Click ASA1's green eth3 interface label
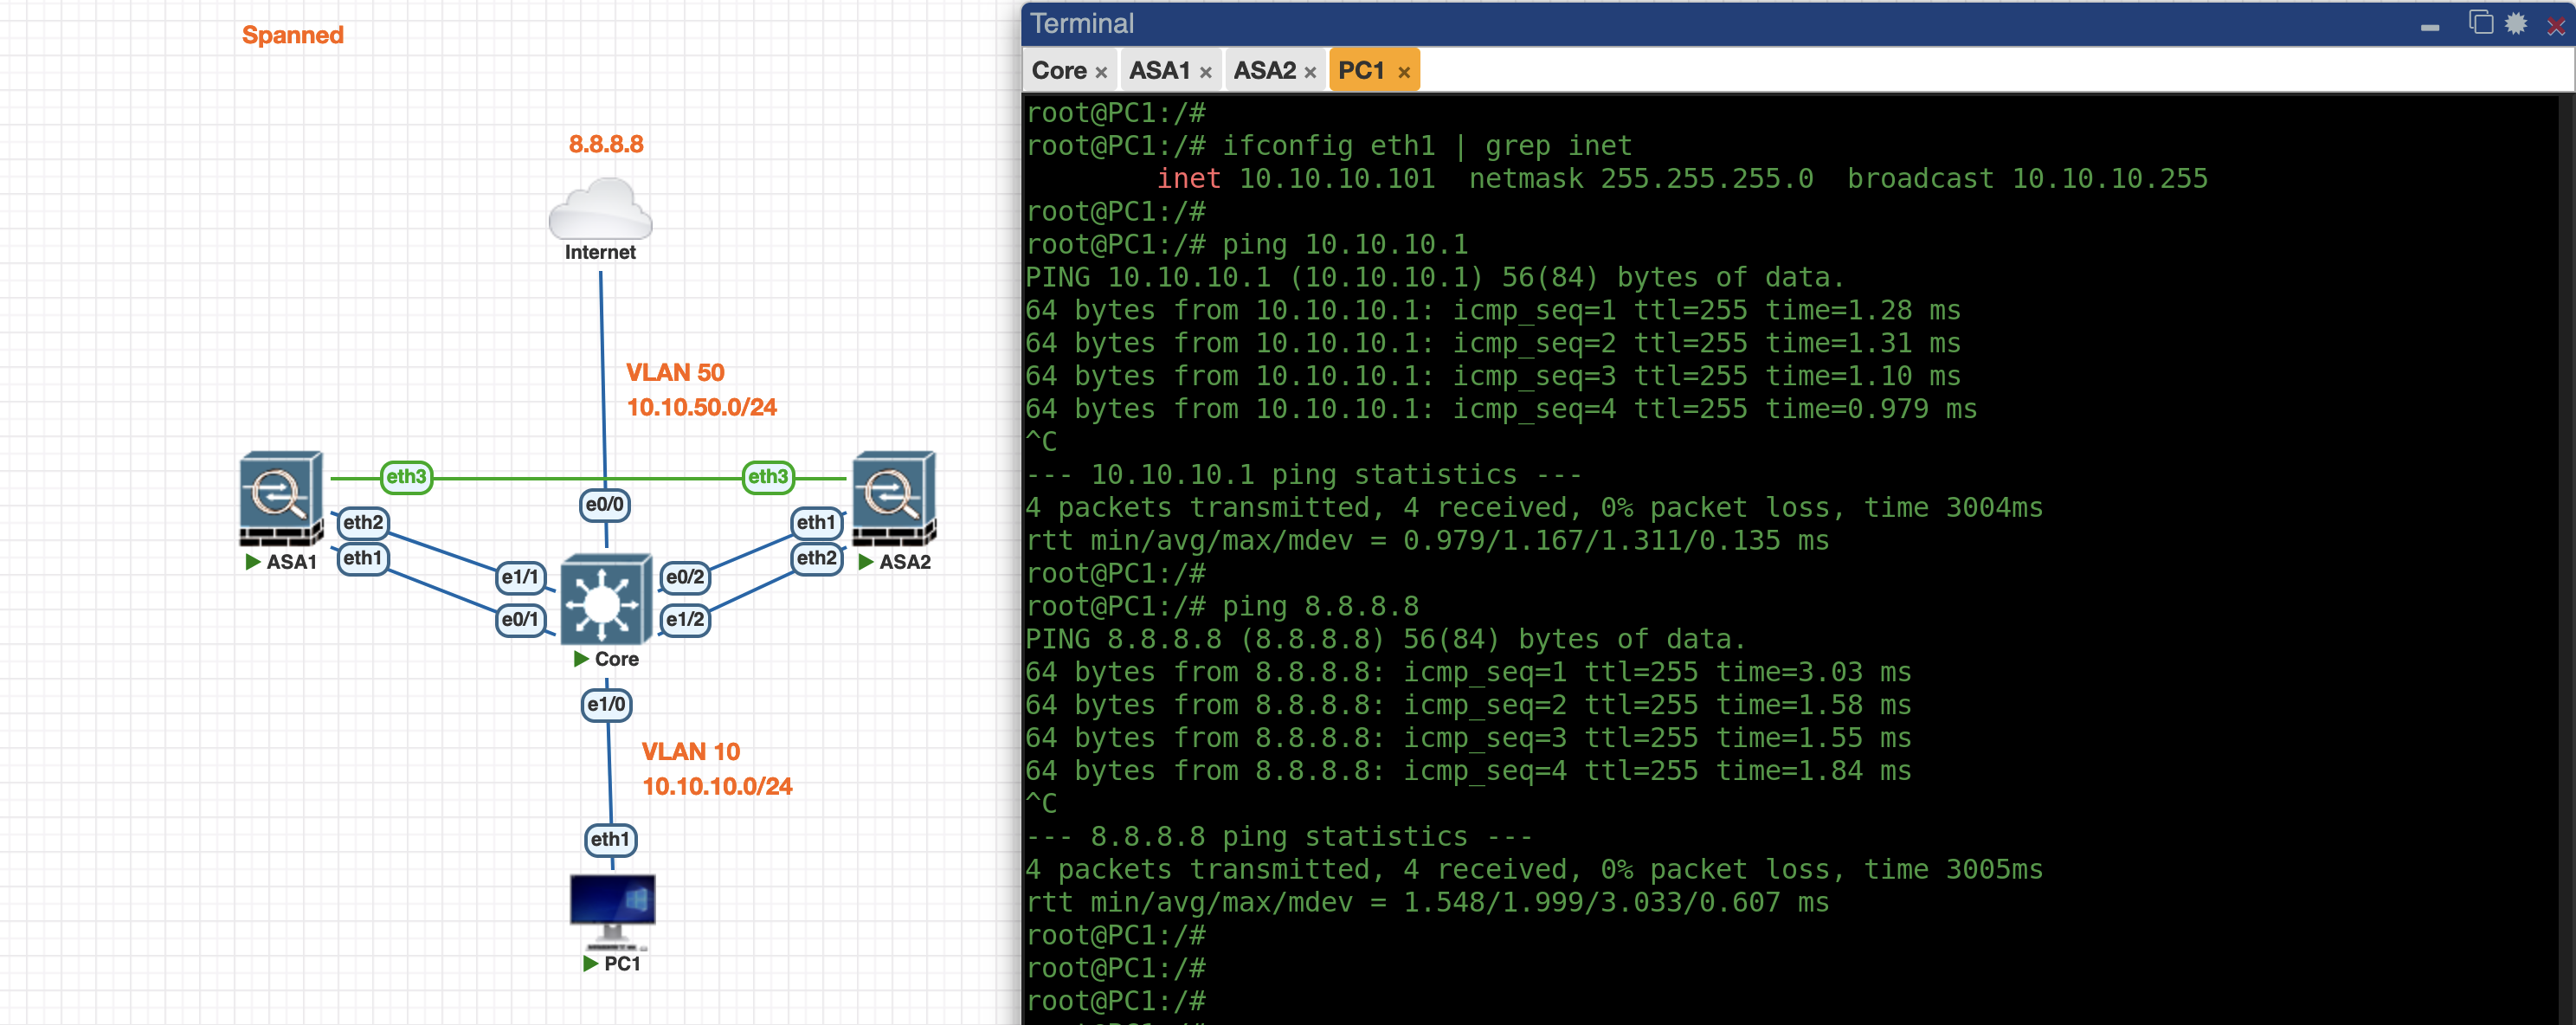Viewport: 2576px width, 1025px height. tap(406, 476)
